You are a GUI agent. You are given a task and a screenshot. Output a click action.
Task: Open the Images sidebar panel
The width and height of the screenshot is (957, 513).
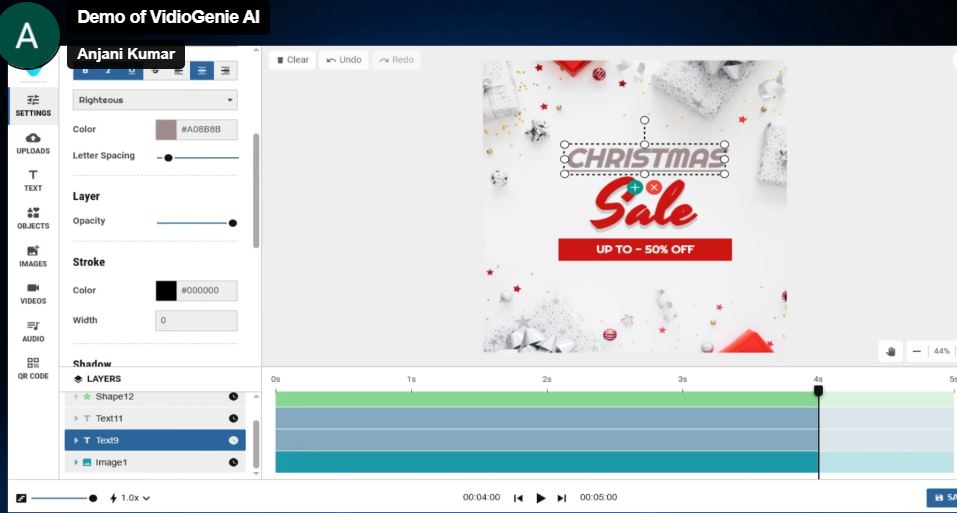click(x=33, y=256)
